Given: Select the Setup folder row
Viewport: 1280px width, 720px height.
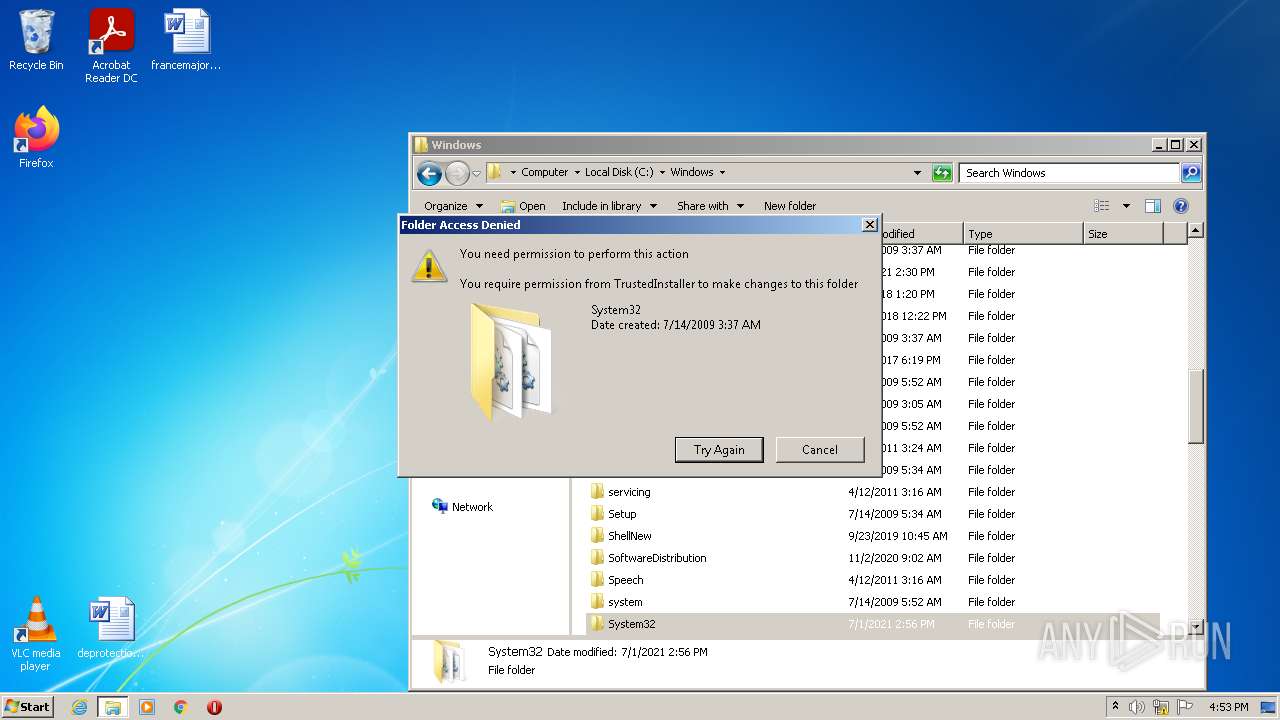Looking at the screenshot, I should click(872, 514).
